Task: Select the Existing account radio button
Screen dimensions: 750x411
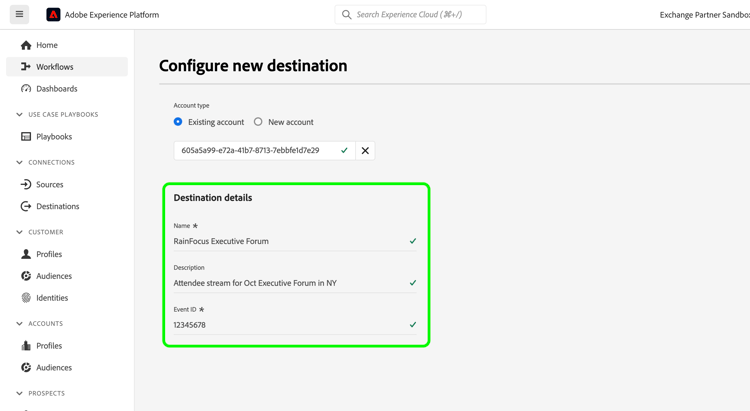Action: coord(178,122)
